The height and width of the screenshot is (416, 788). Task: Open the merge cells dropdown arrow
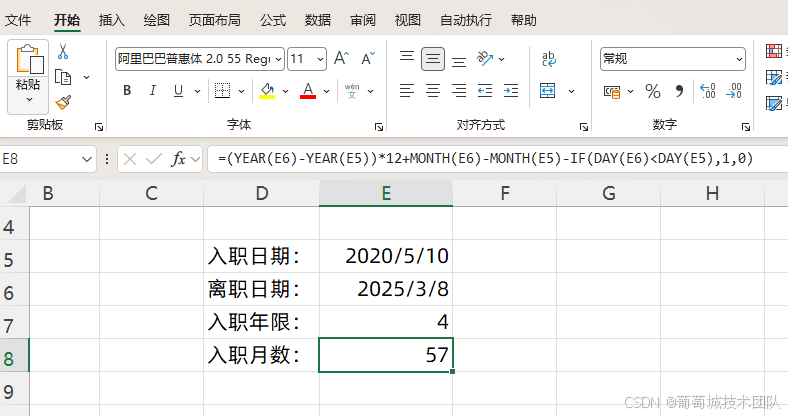click(x=571, y=91)
